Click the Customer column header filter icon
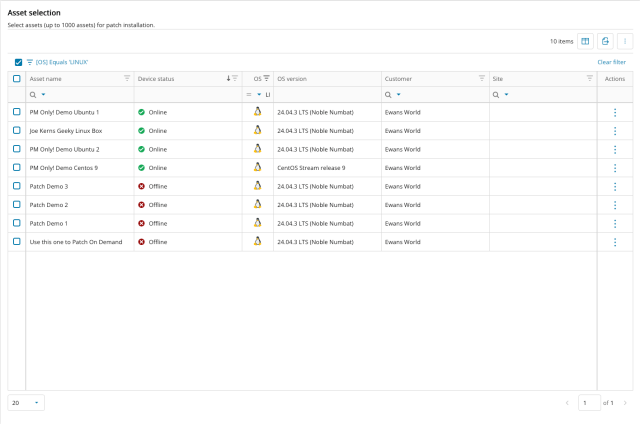This screenshot has width=640, height=424. pos(482,78)
